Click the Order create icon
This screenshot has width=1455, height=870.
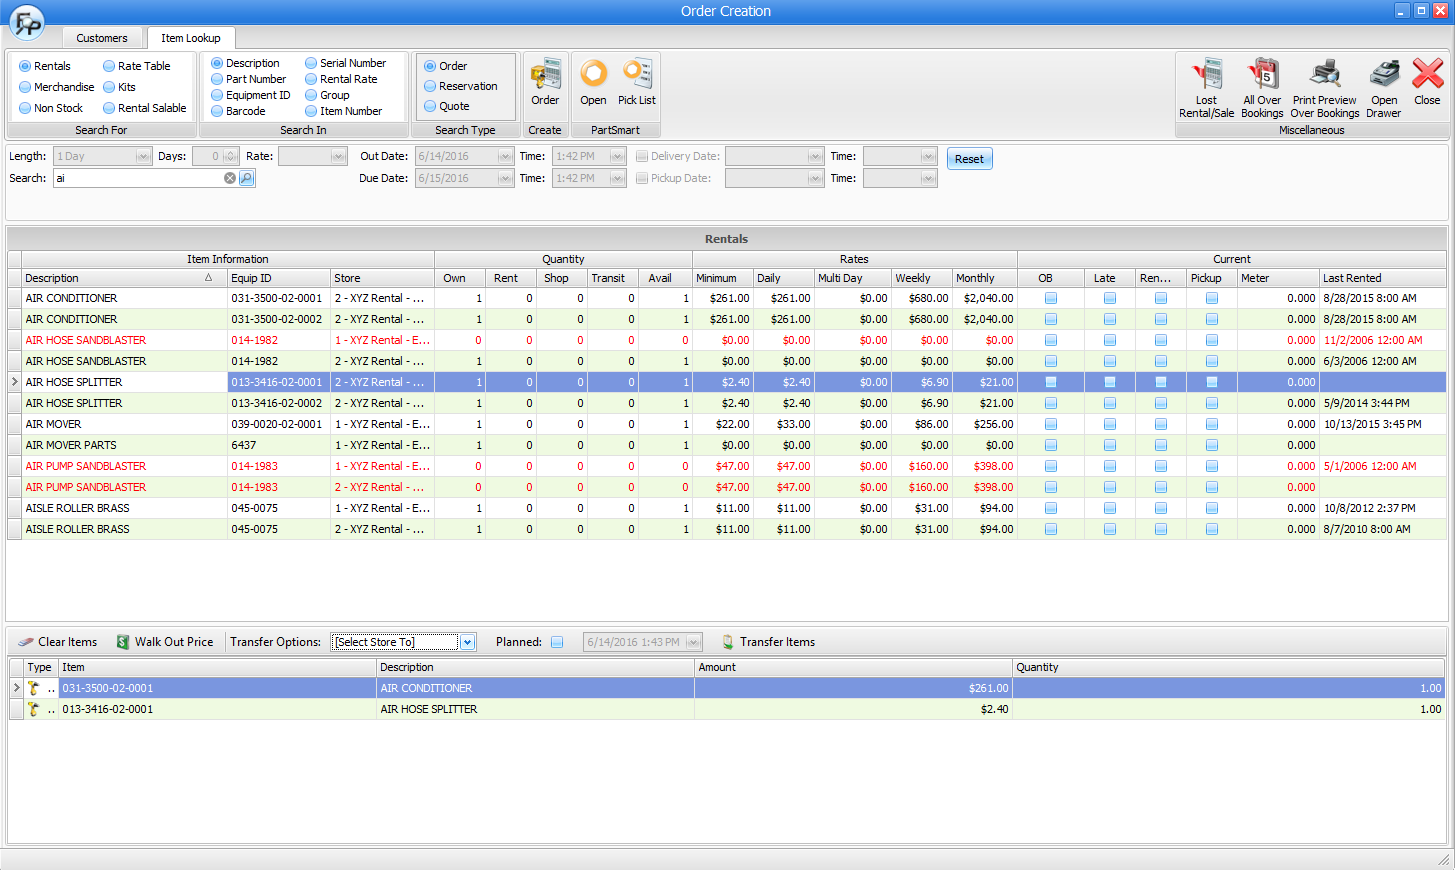pos(545,82)
